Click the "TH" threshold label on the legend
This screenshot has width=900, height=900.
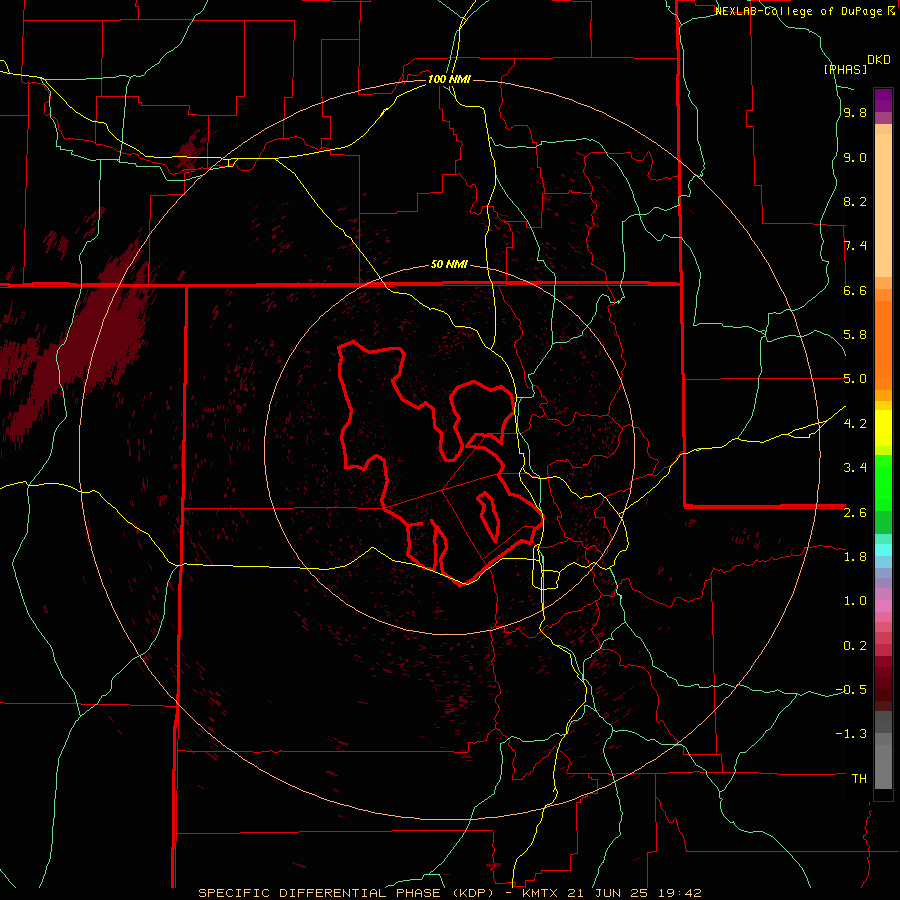(x=859, y=779)
